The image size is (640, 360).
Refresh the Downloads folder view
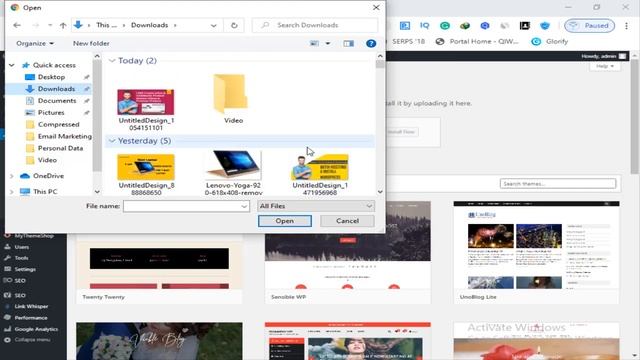(x=234, y=25)
